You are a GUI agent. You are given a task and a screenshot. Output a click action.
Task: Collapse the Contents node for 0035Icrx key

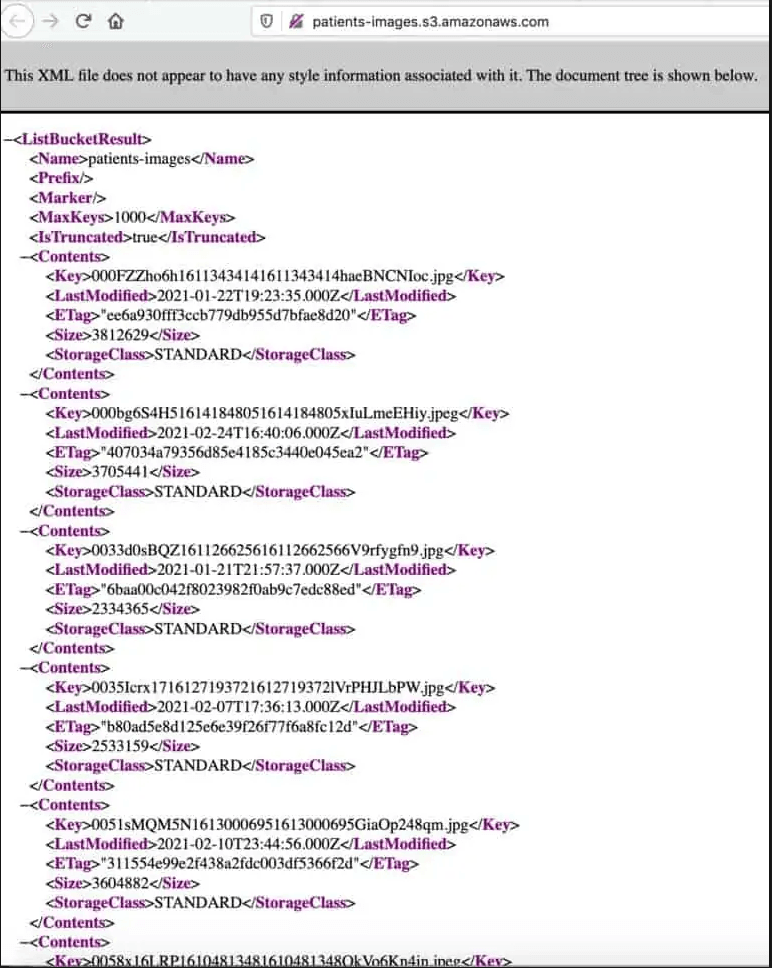pos(25,668)
